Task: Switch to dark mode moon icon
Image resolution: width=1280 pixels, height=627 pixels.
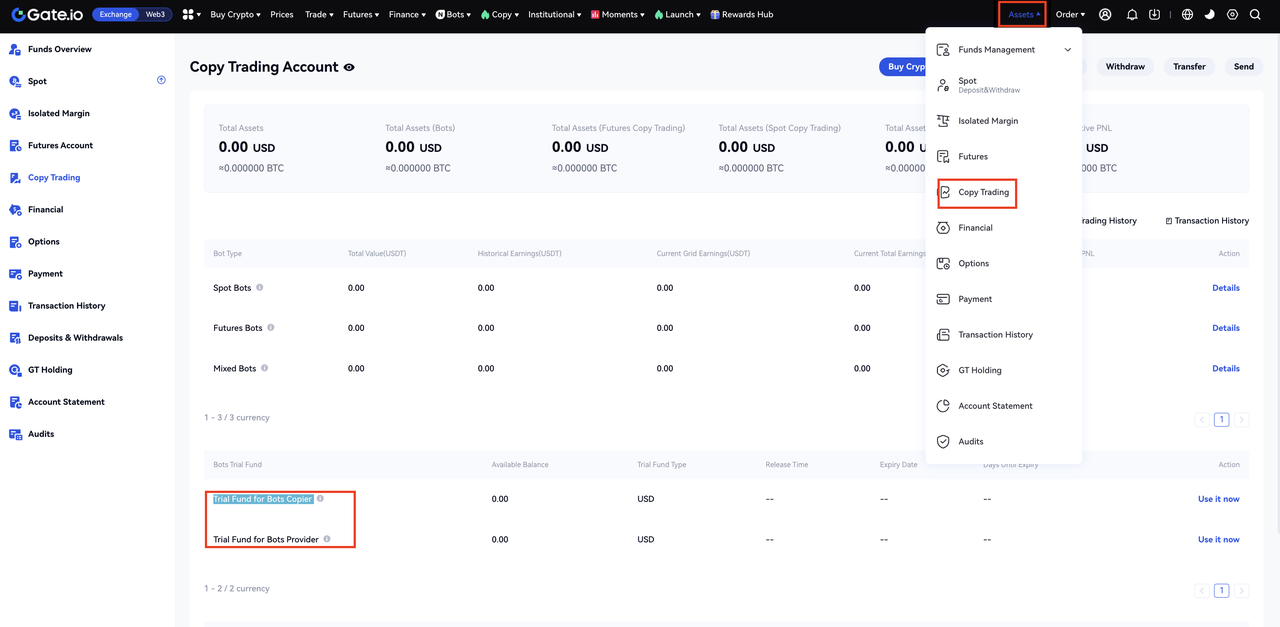Action: click(x=1209, y=15)
